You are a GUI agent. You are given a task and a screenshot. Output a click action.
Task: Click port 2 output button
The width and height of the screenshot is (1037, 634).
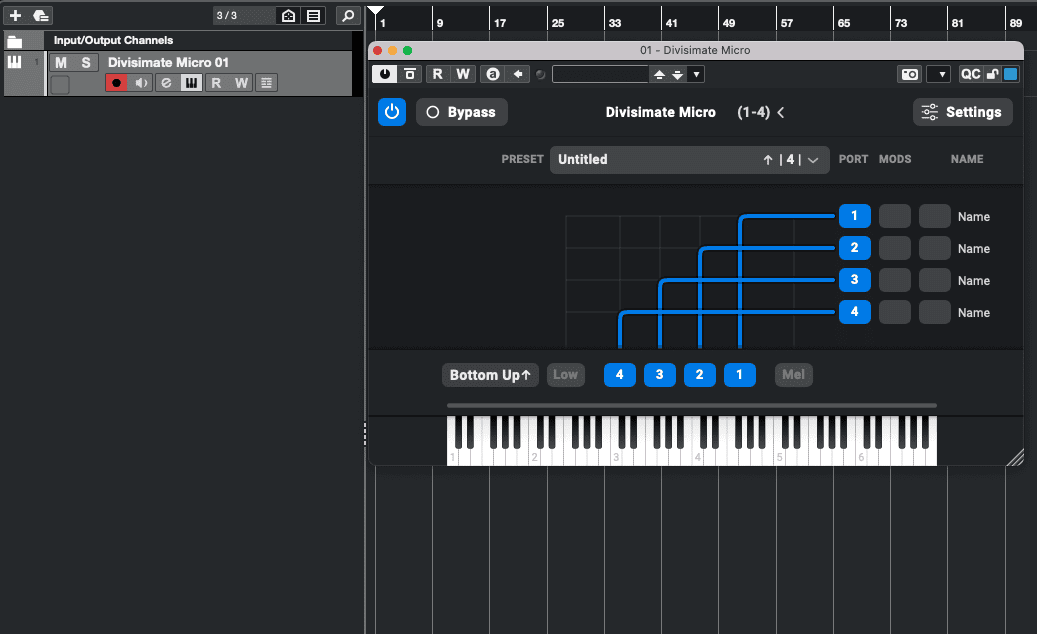854,248
